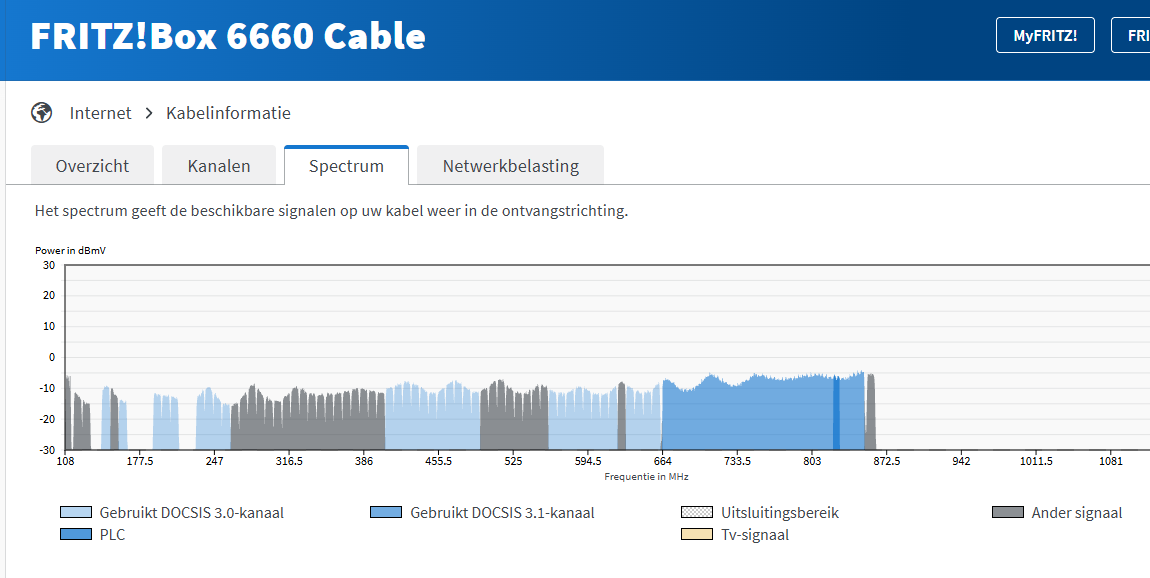This screenshot has width=1150, height=578.
Task: Click the 803 MHz axis label
Action: click(x=811, y=461)
